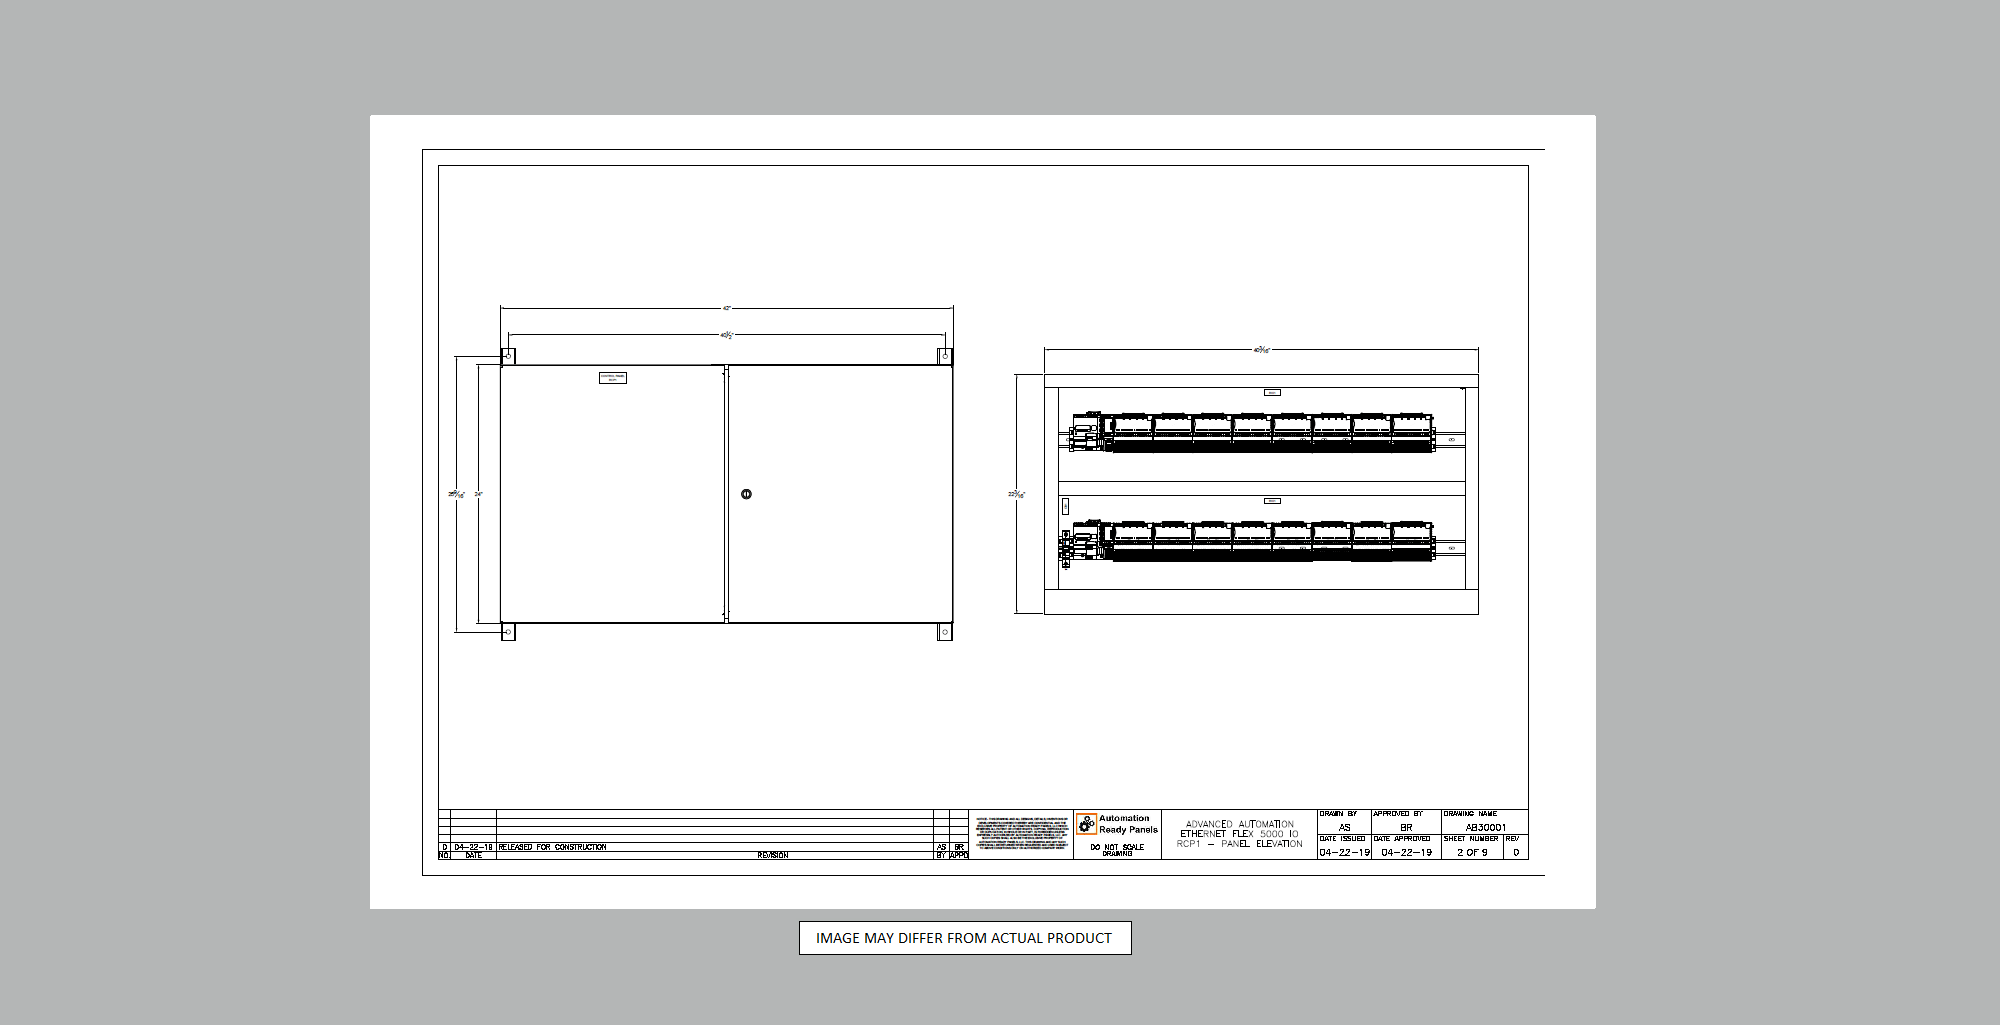Click the RELEASED FOR CONSTRUCTION revision entry
2000x1025 pixels.
pos(553,847)
